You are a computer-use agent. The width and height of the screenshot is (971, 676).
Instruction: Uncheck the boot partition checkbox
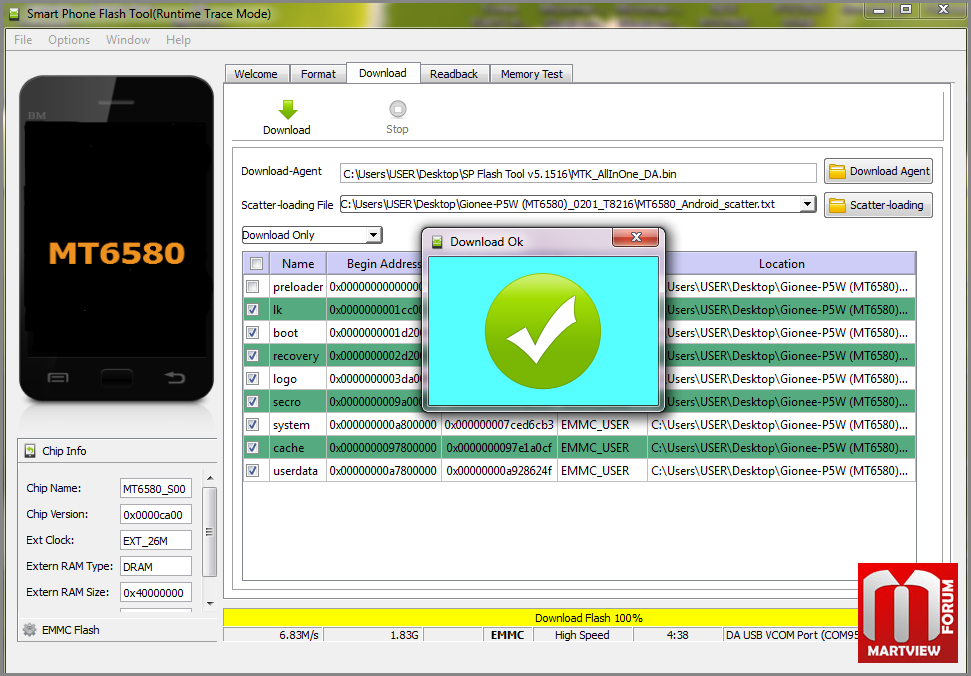[253, 332]
